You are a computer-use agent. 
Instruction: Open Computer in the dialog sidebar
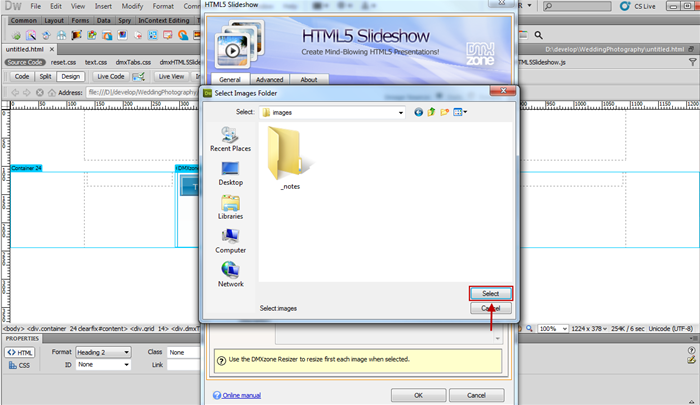point(230,241)
